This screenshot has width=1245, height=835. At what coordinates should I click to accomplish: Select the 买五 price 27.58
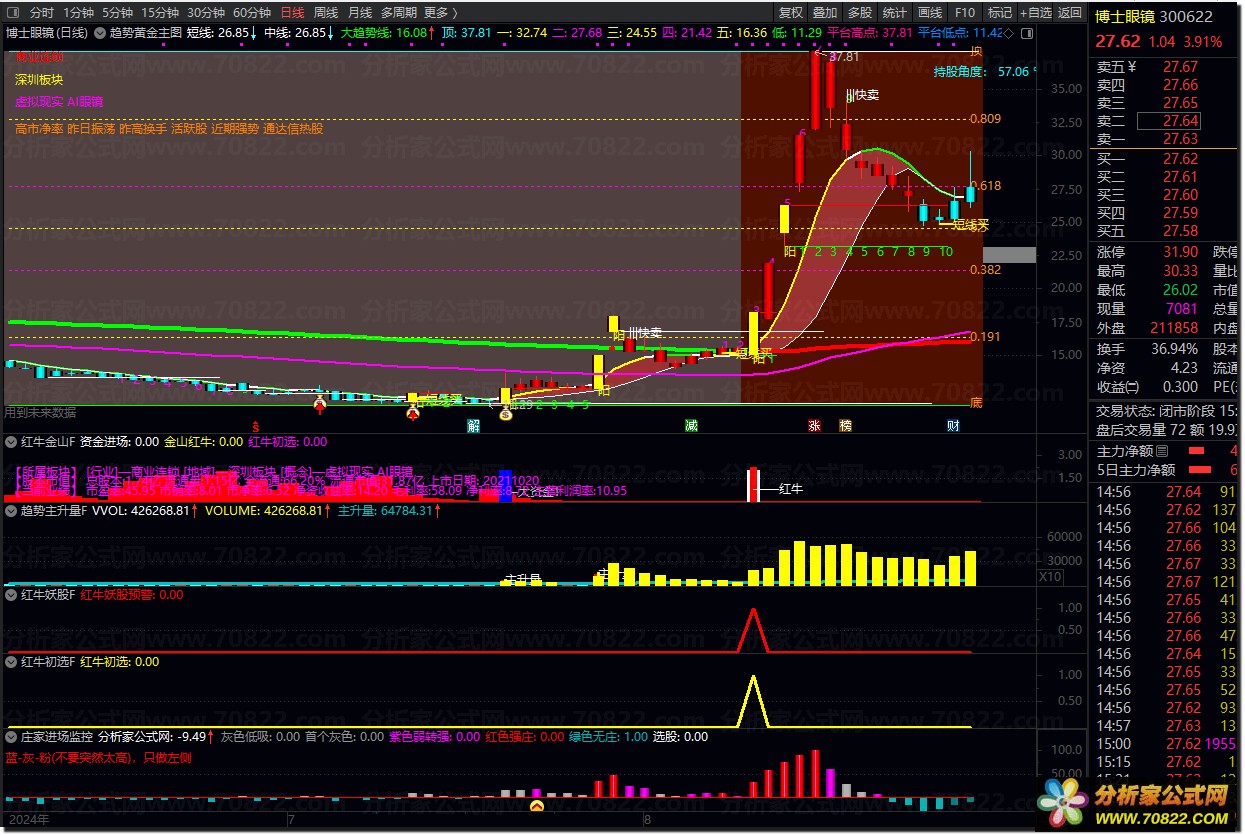(x=1181, y=231)
